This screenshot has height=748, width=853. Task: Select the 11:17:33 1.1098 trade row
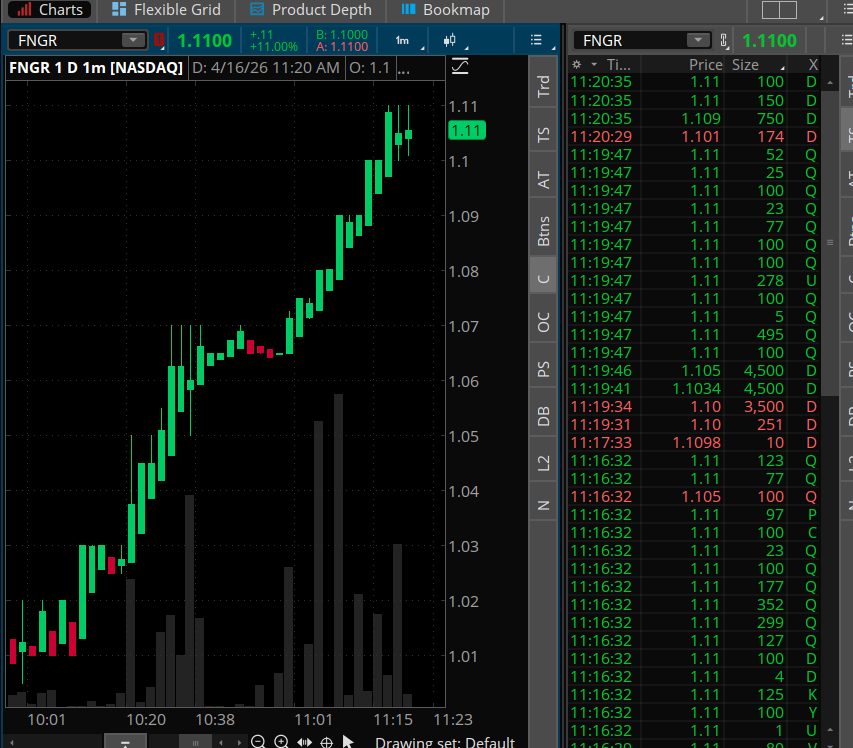[694, 442]
